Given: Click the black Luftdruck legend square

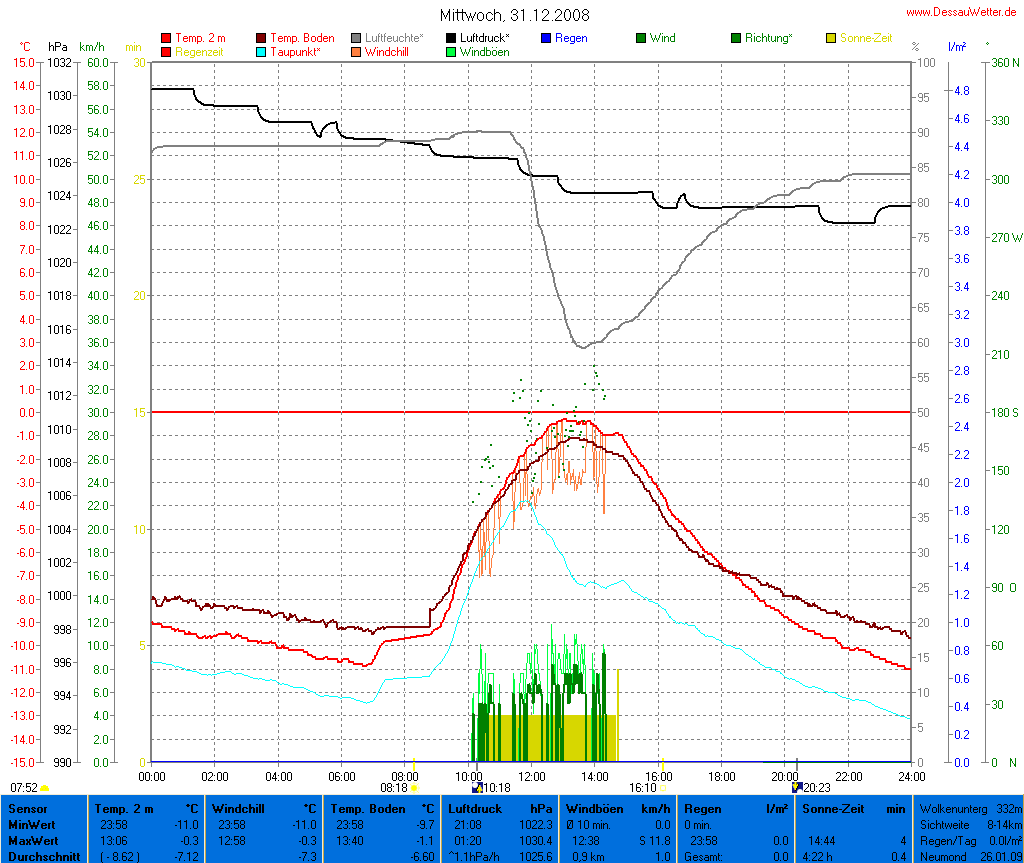Looking at the screenshot, I should [451, 38].
